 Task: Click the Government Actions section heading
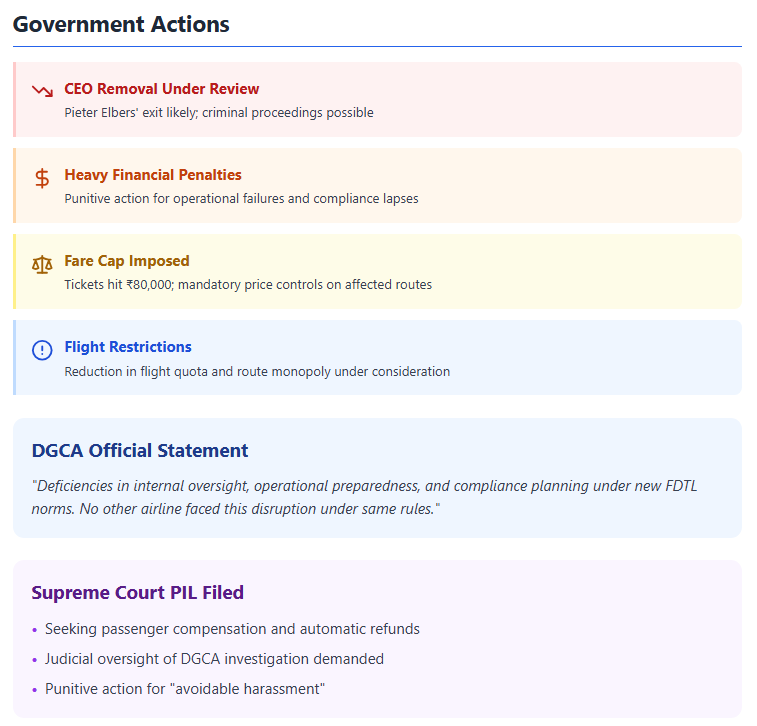tap(121, 24)
